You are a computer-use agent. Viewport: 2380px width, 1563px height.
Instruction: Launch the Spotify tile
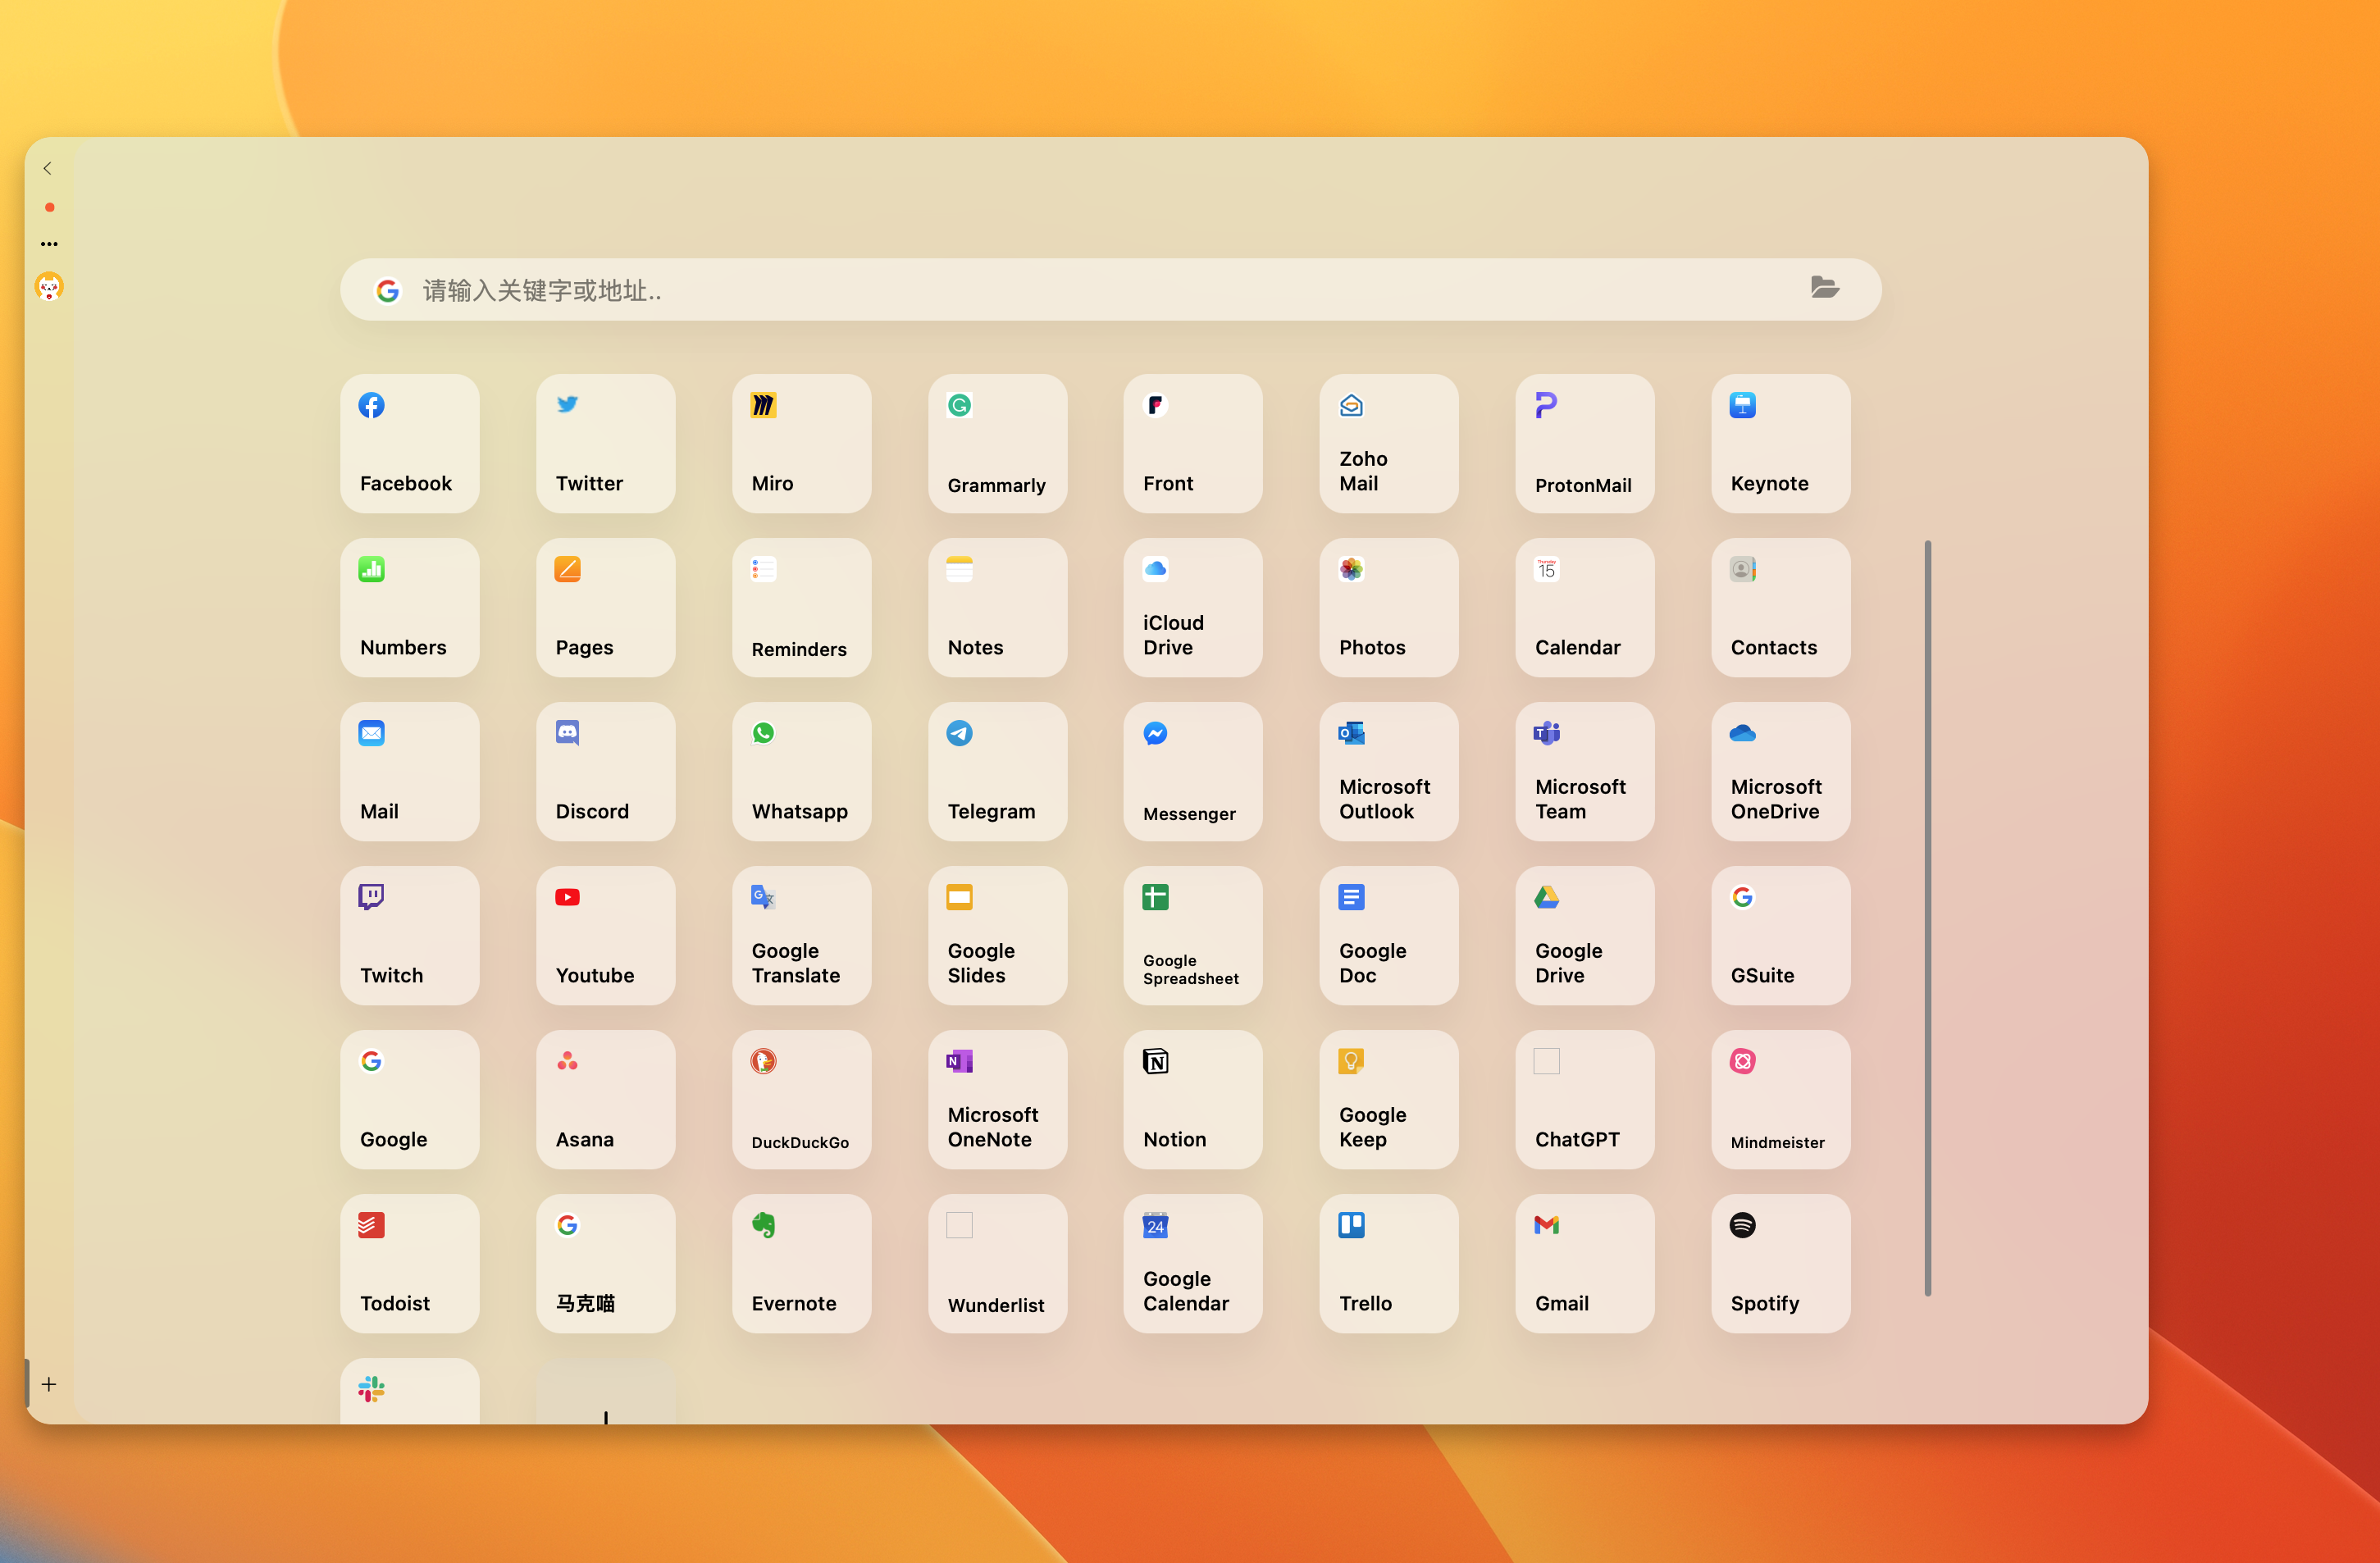[x=1780, y=1262]
